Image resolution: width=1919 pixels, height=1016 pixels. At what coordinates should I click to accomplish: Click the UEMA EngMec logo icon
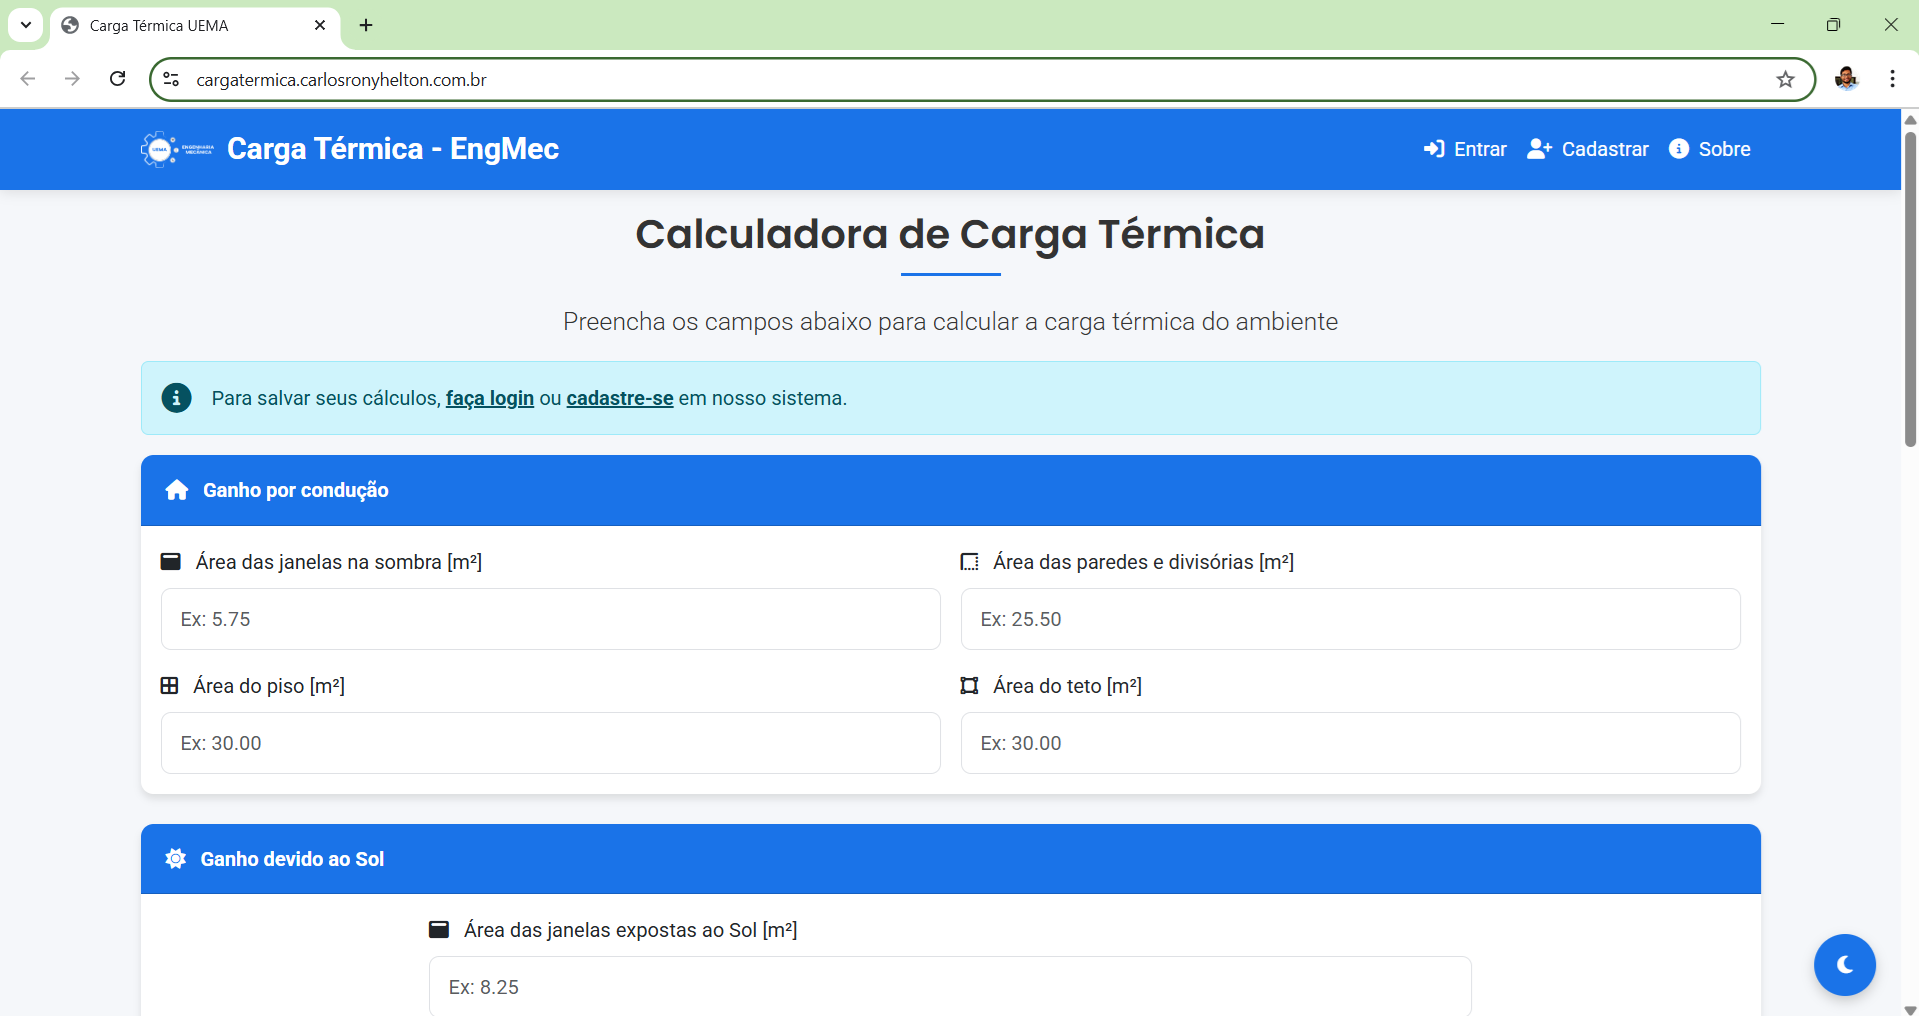(x=177, y=149)
